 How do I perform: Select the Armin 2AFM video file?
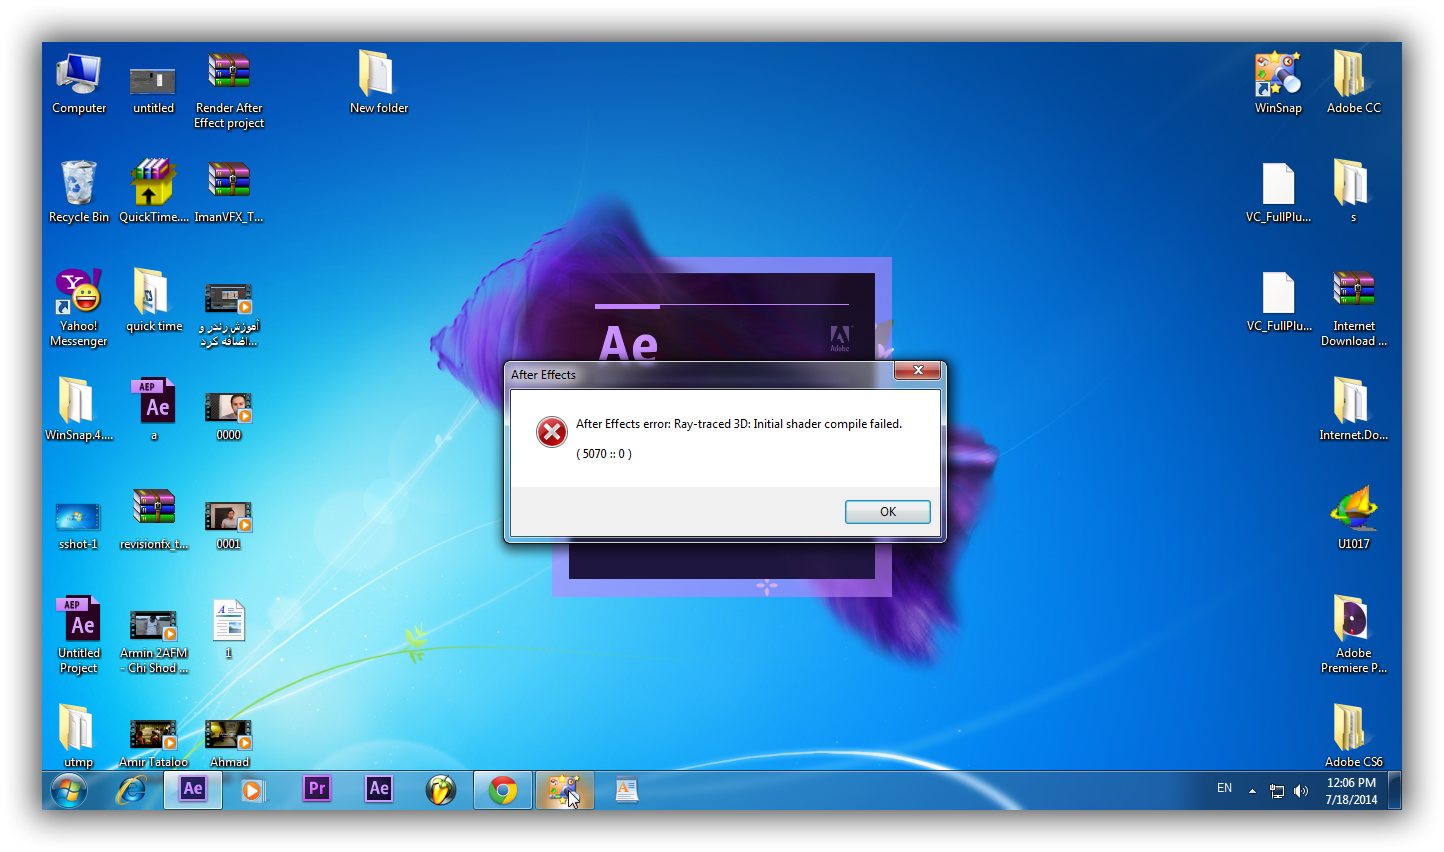153,641
